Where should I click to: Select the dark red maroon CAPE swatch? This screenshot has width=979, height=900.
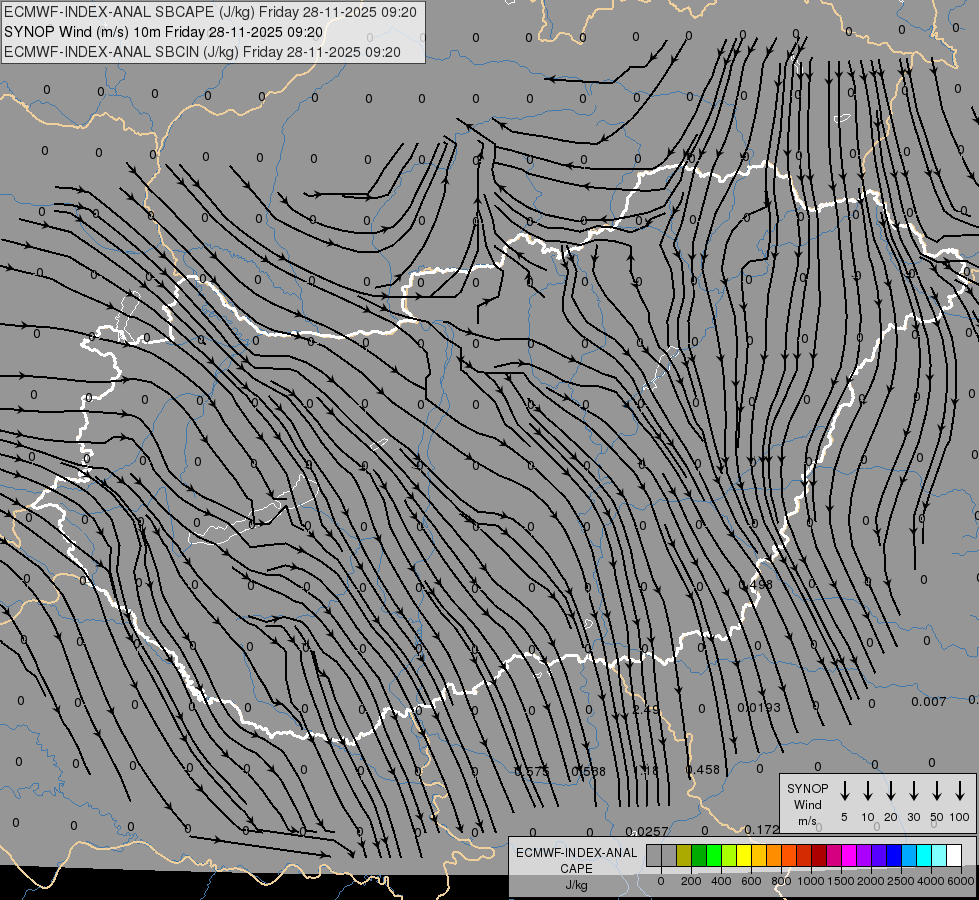tap(819, 856)
